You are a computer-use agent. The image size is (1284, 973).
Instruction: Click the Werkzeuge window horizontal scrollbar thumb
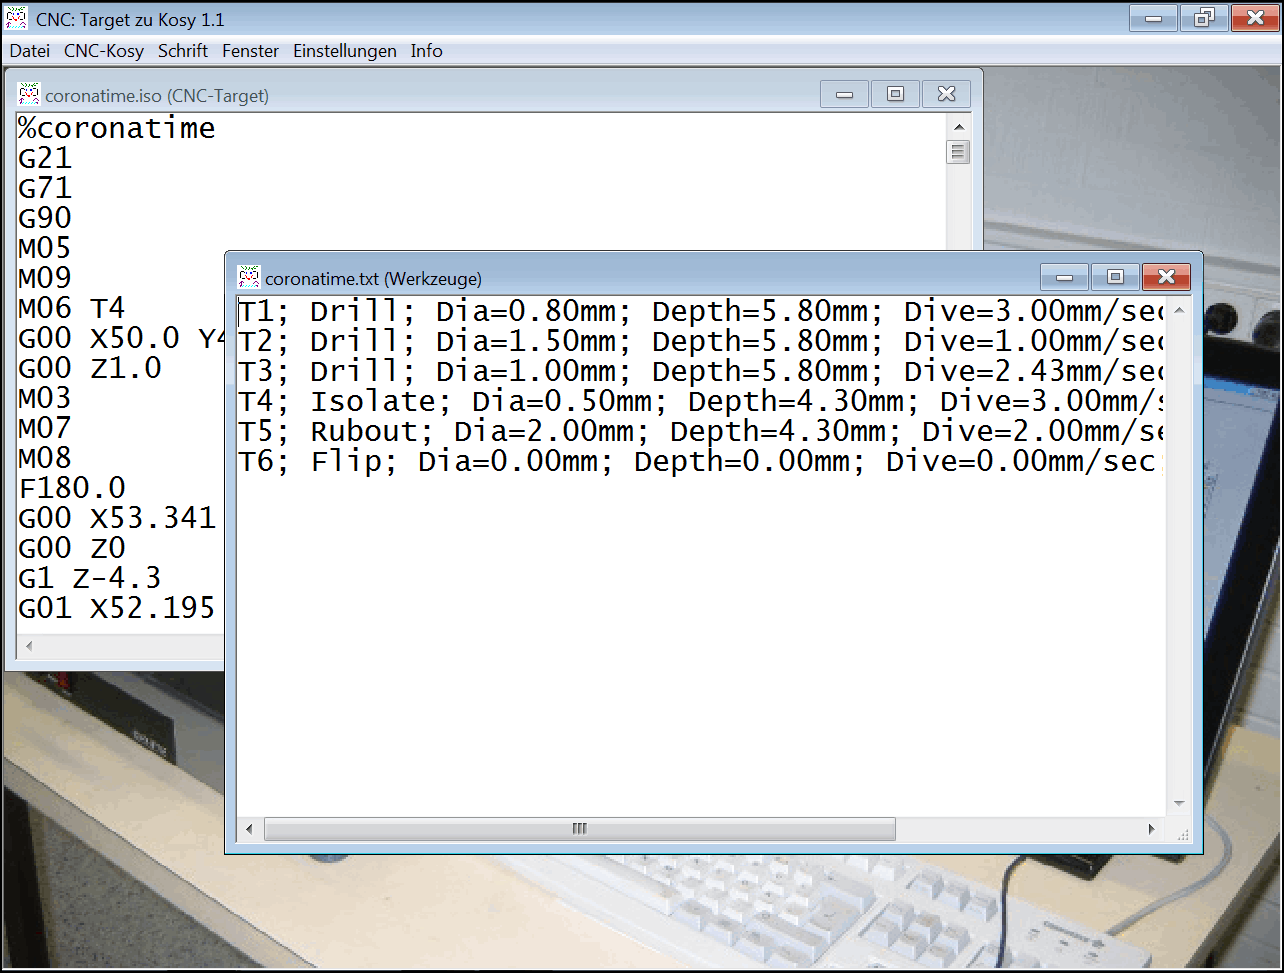(580, 829)
